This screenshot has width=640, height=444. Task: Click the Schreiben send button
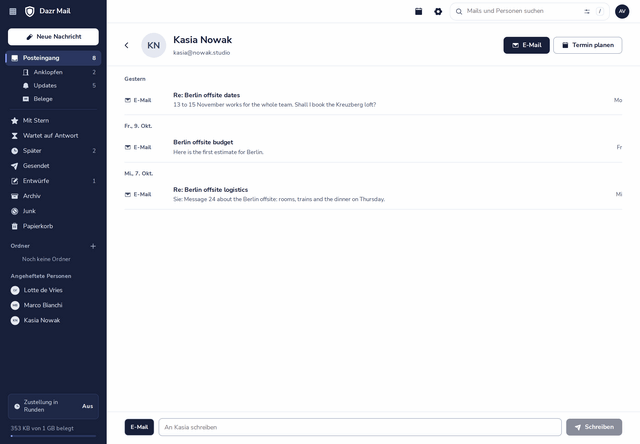[x=594, y=427]
